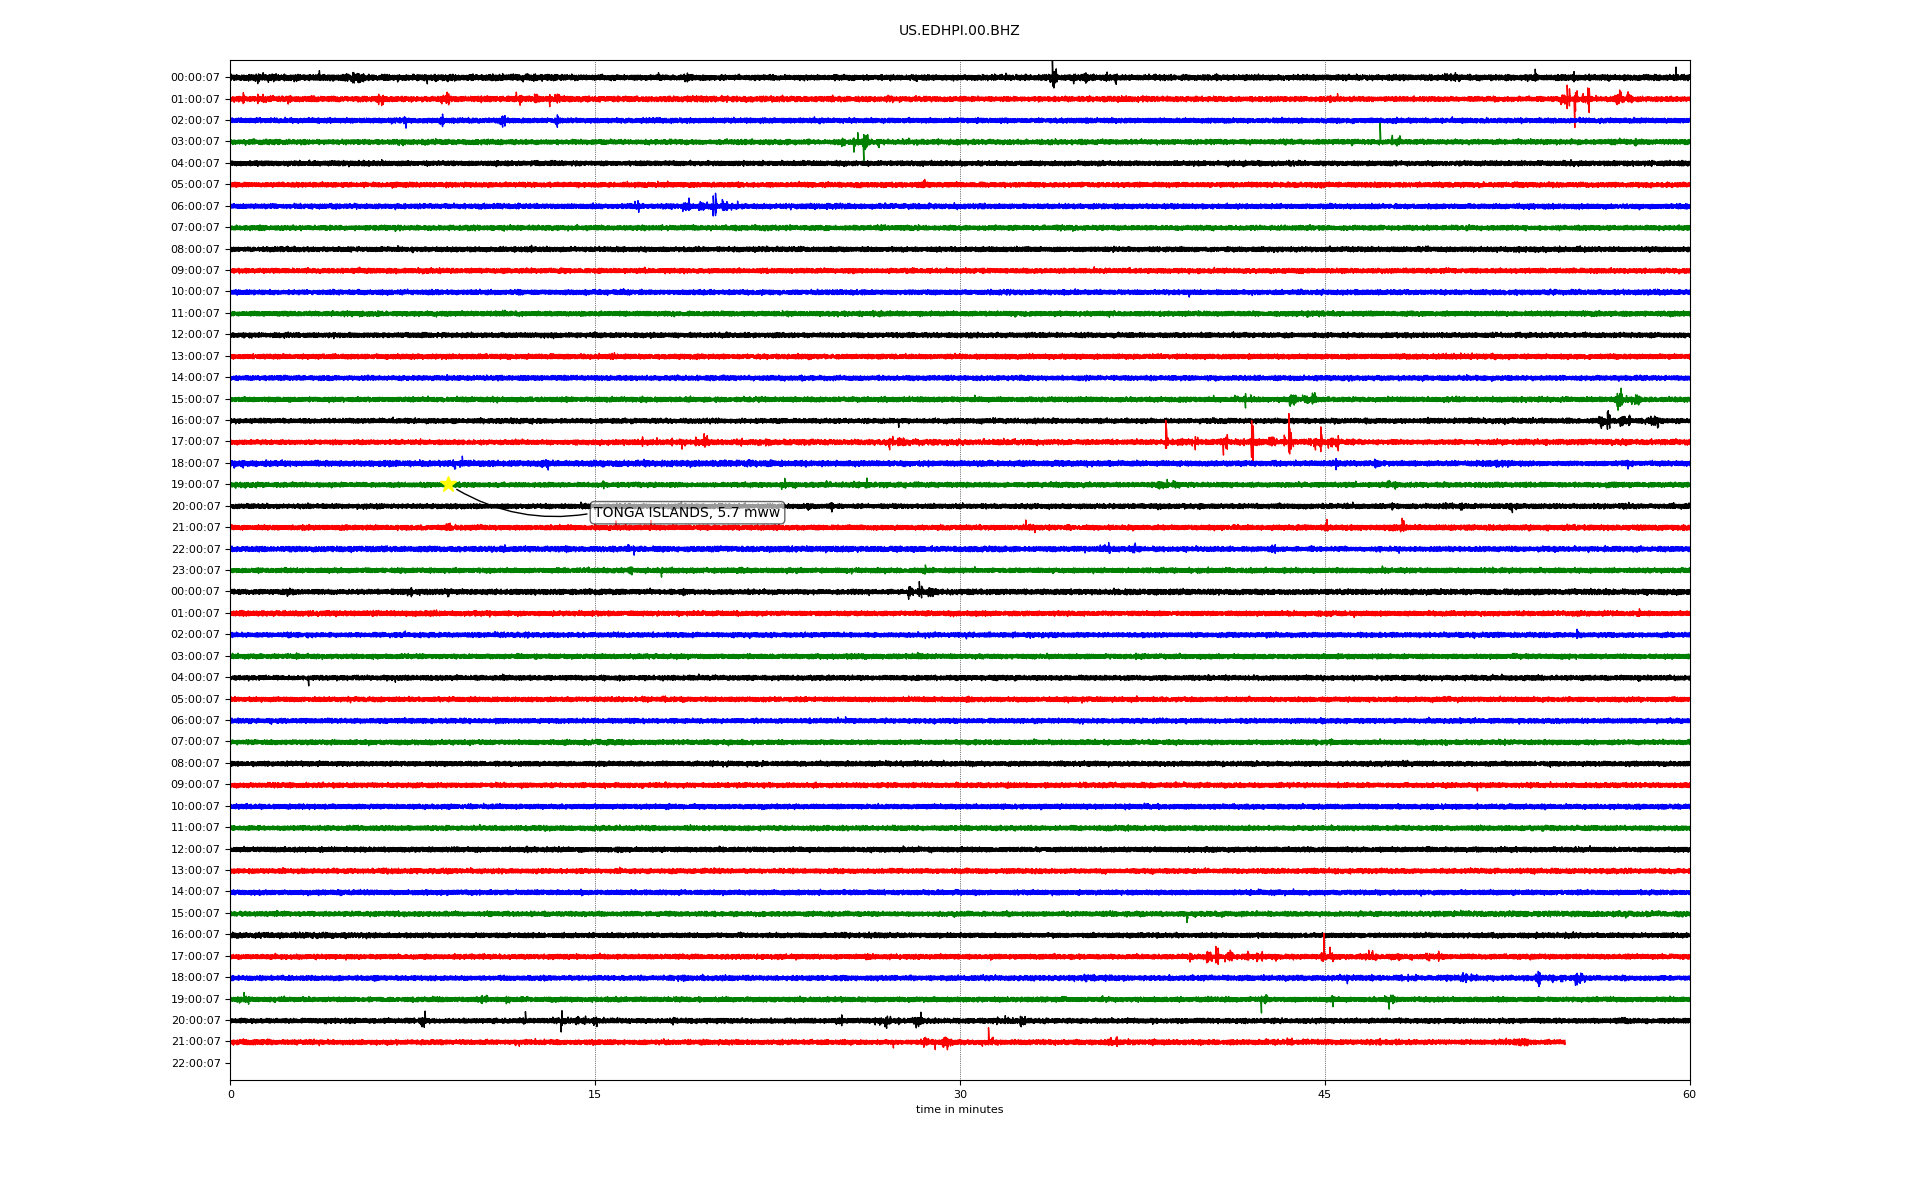Click the x-axis tick label 60
The height and width of the screenshot is (1200, 1920).
tap(1689, 1094)
